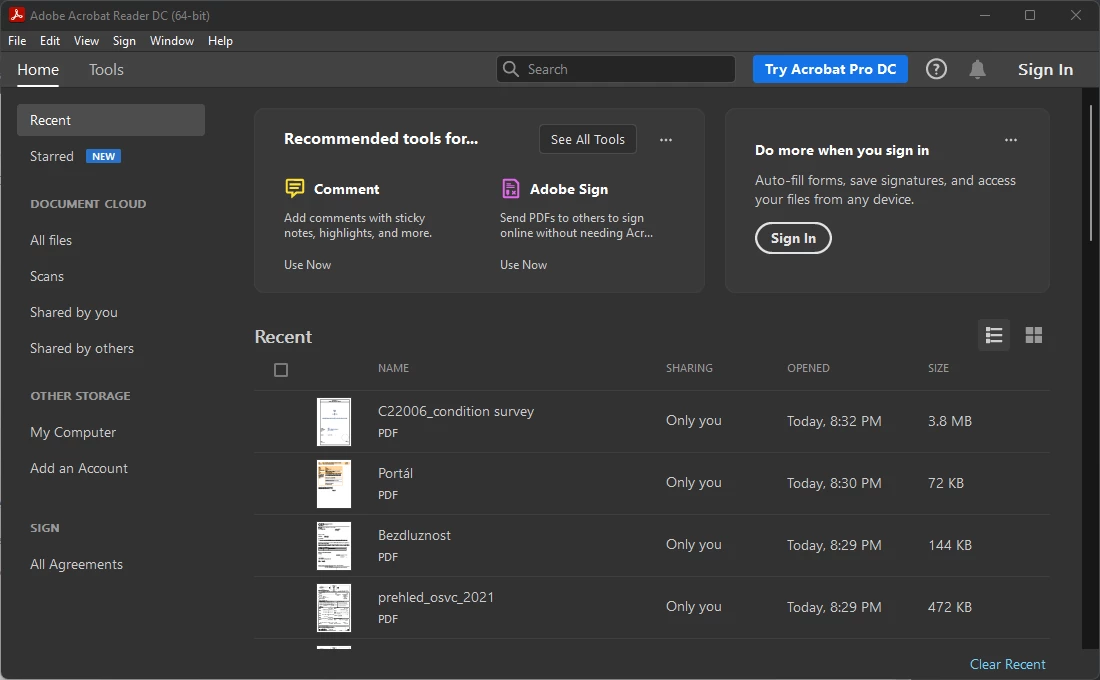
Task: Open the notifications bell icon
Action: (977, 69)
